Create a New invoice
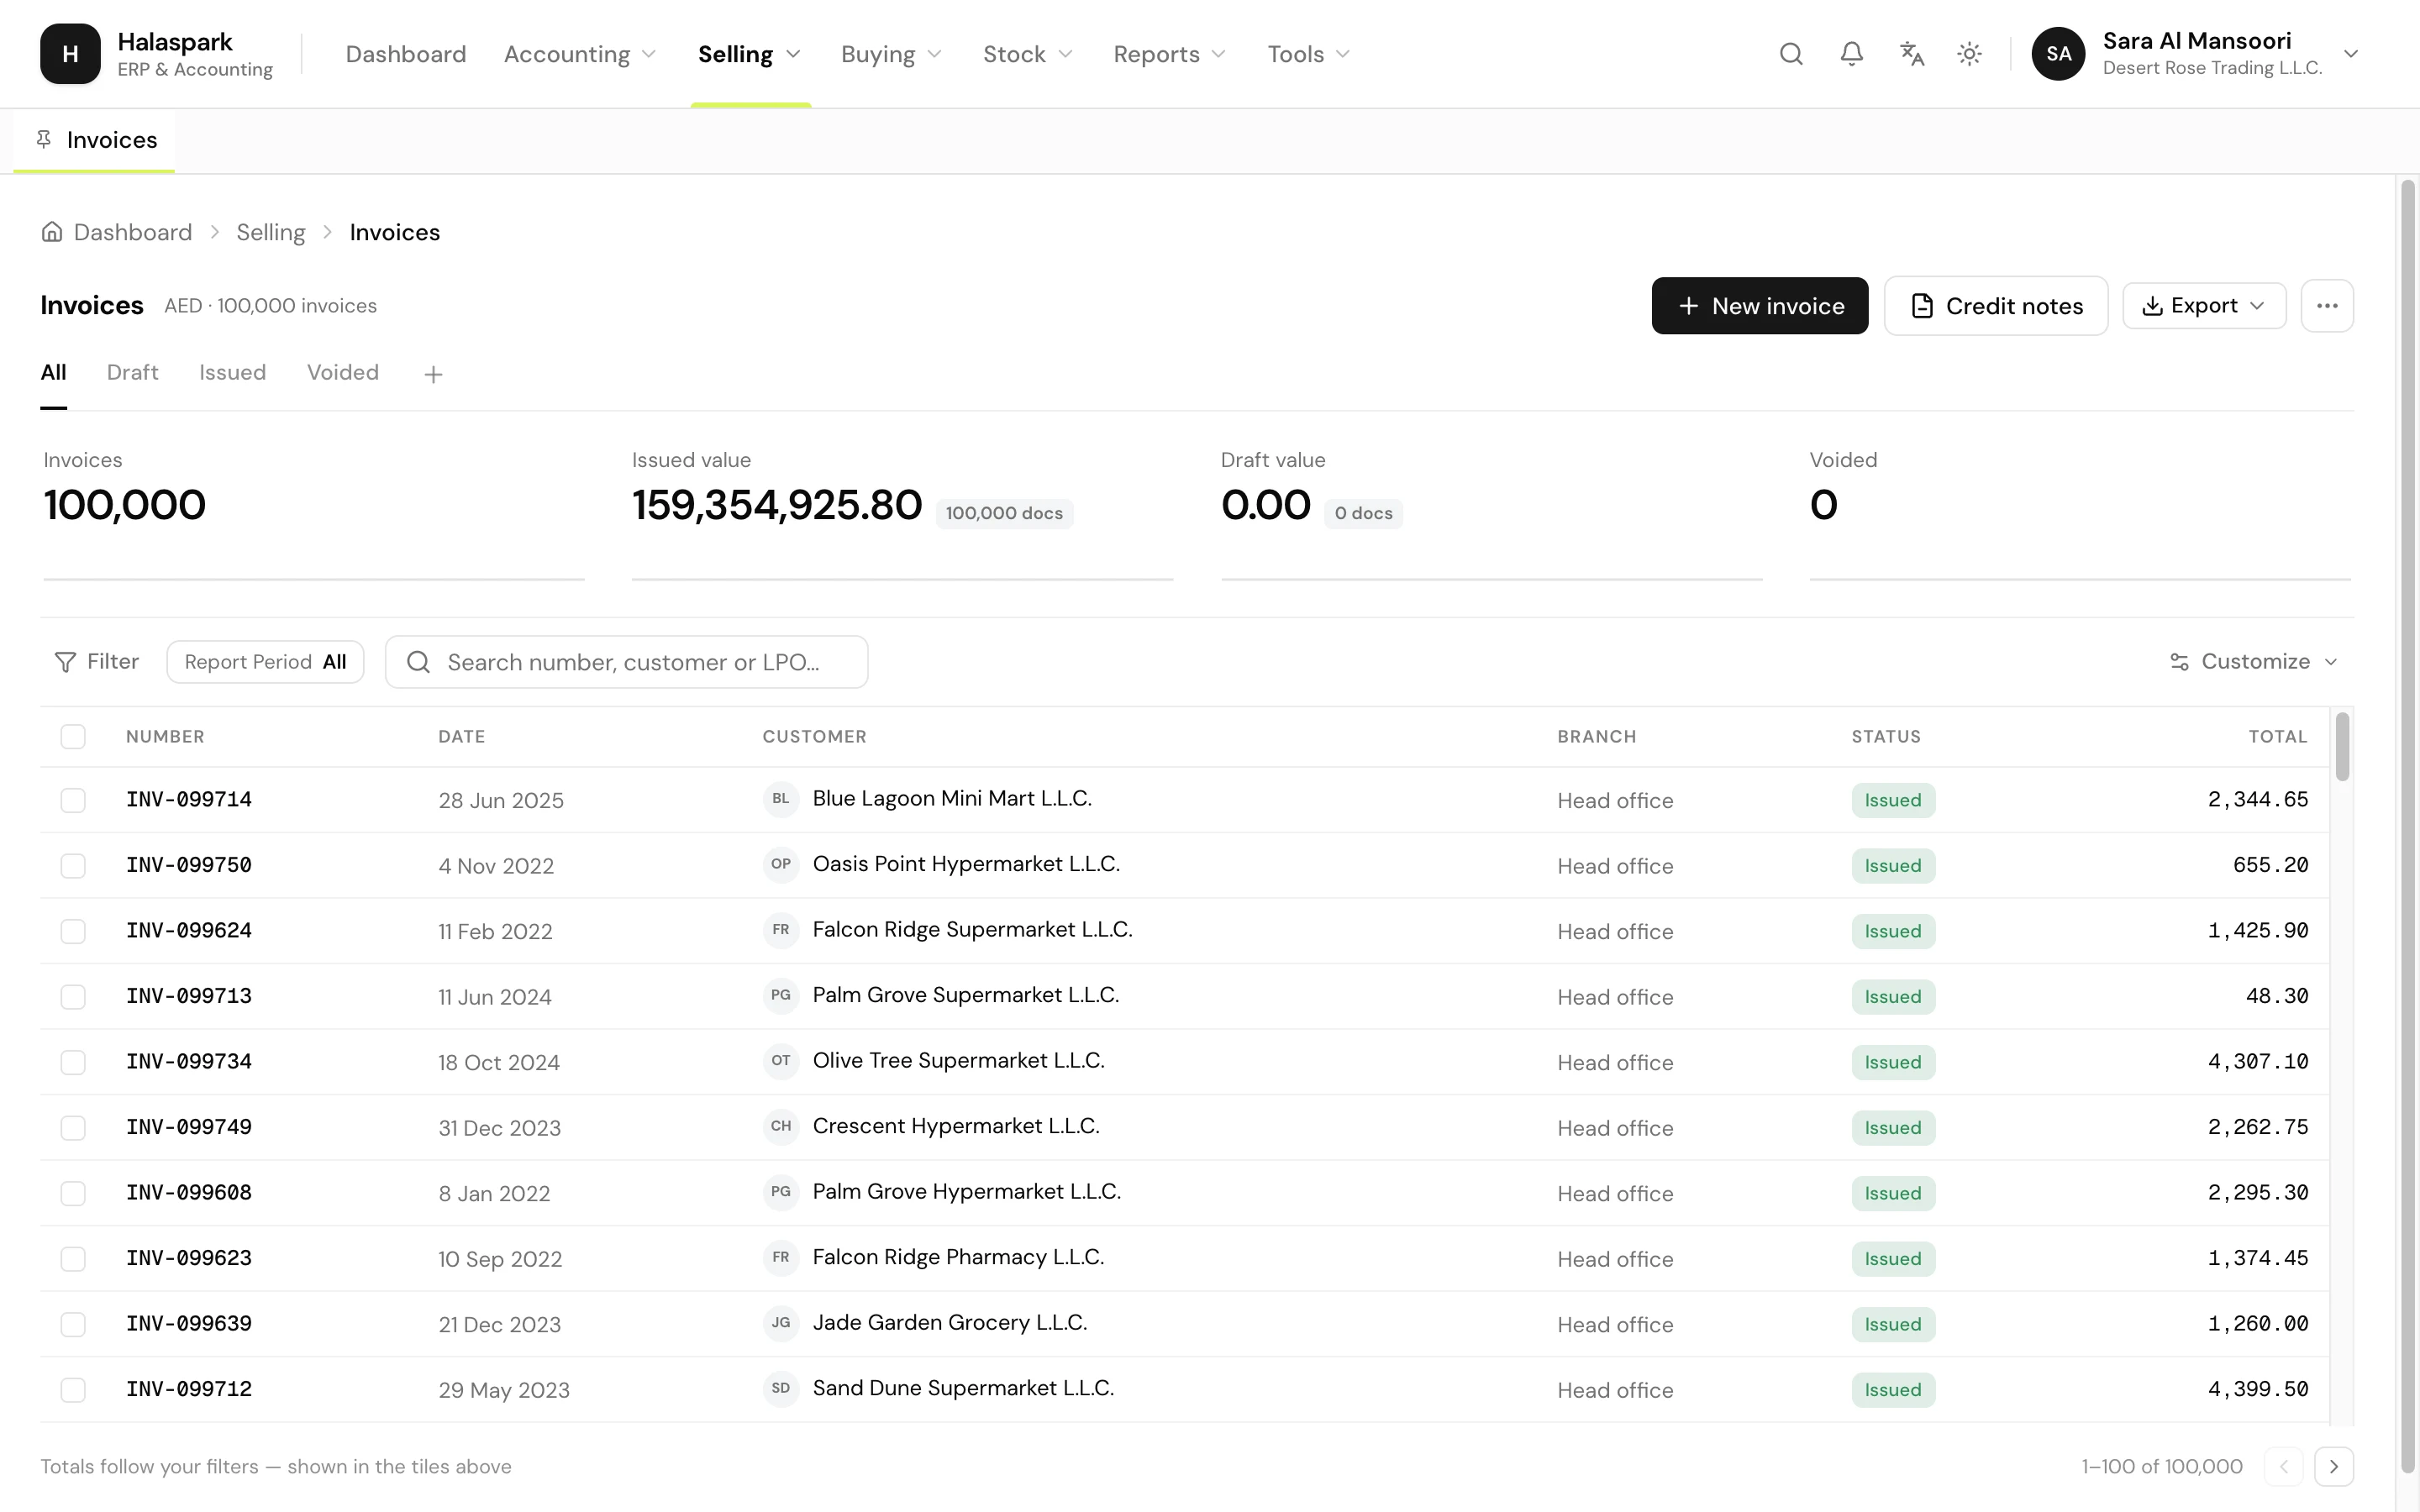This screenshot has height=1512, width=2420. coord(1760,306)
